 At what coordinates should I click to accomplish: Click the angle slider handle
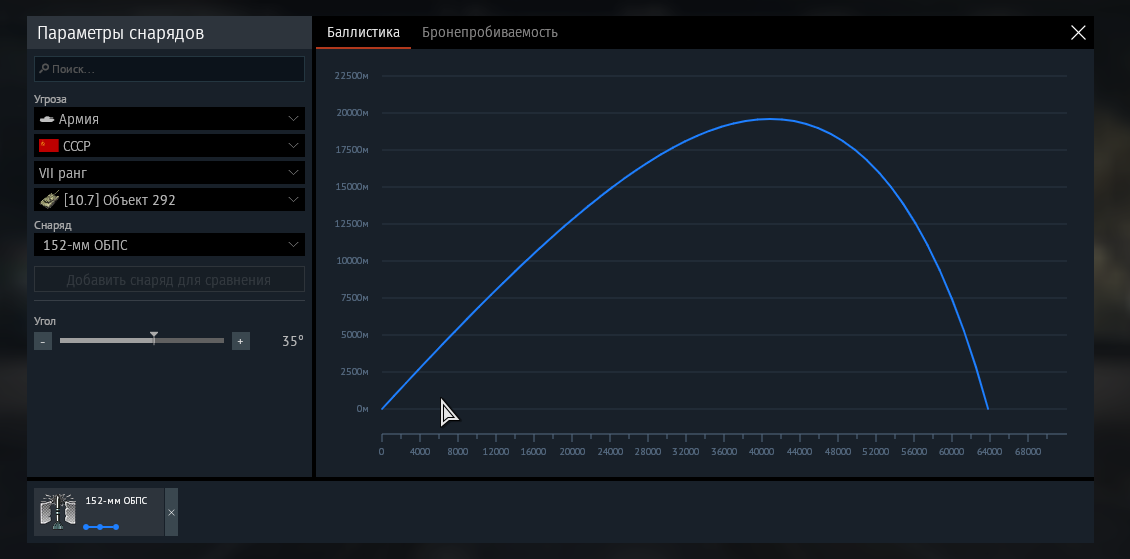click(154, 338)
